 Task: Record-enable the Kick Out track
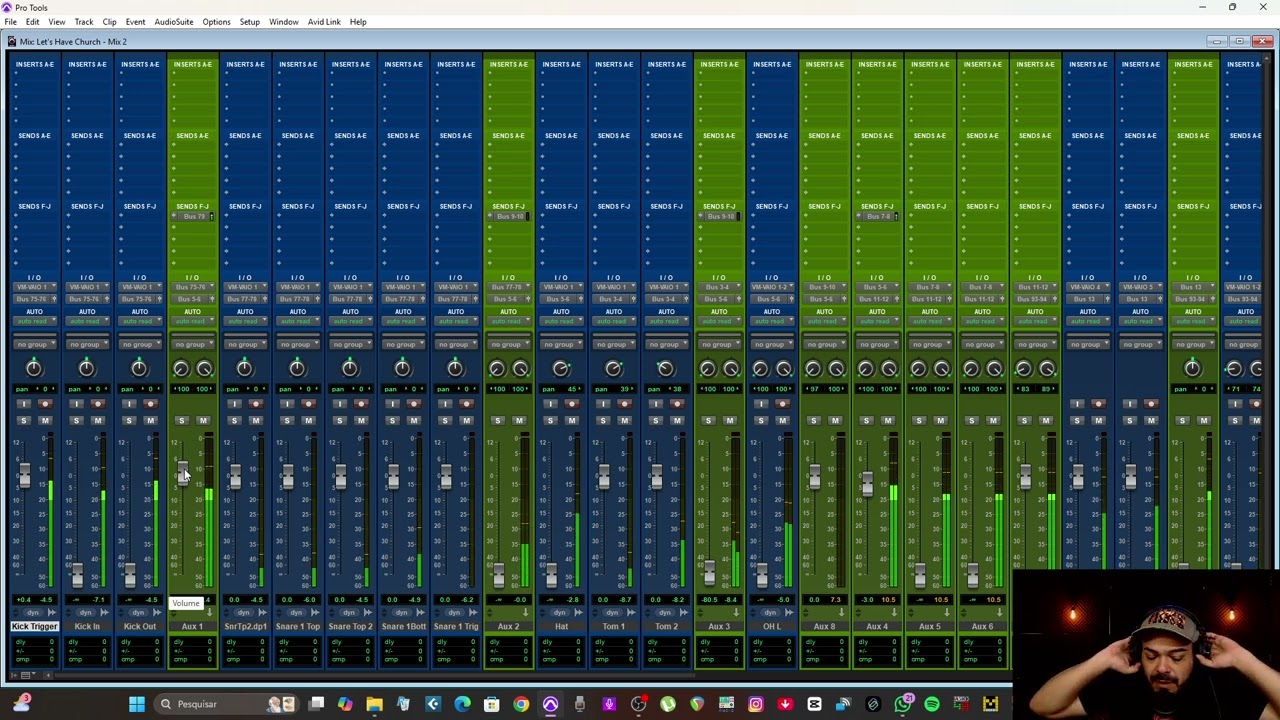click(151, 404)
